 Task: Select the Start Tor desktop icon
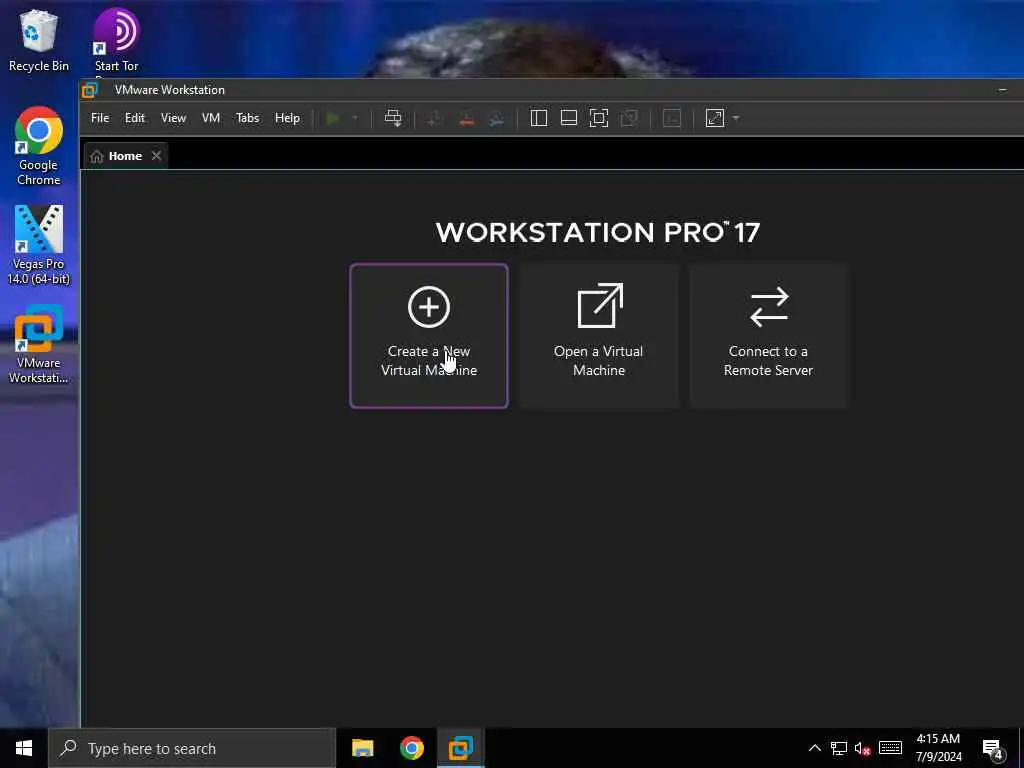tap(116, 40)
